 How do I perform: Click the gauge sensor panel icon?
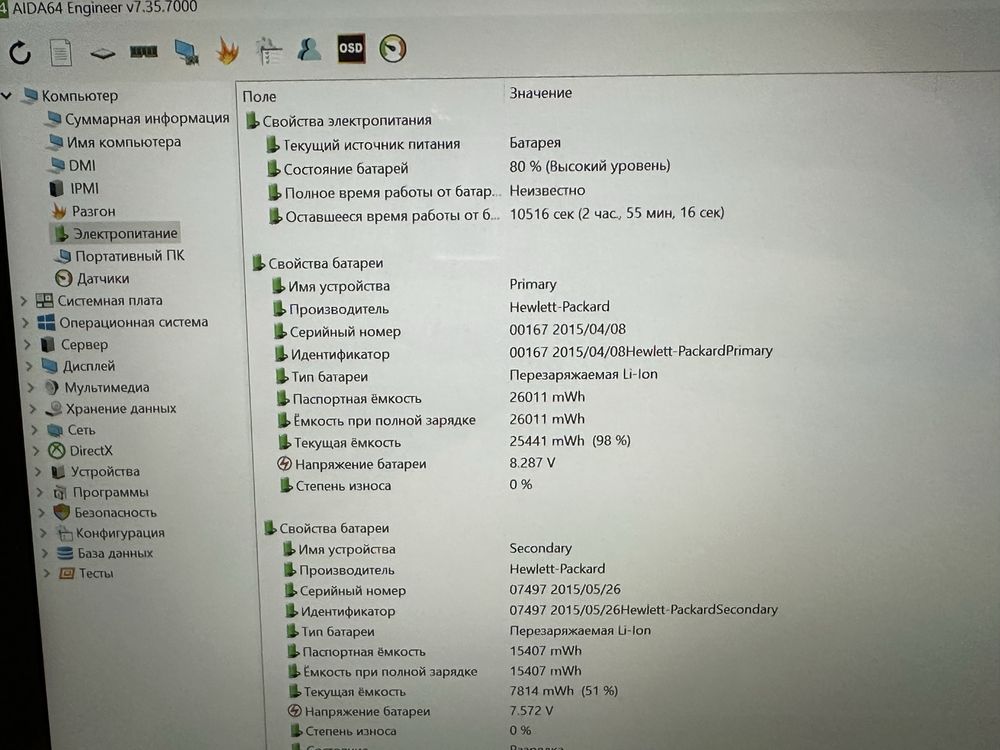[392, 48]
